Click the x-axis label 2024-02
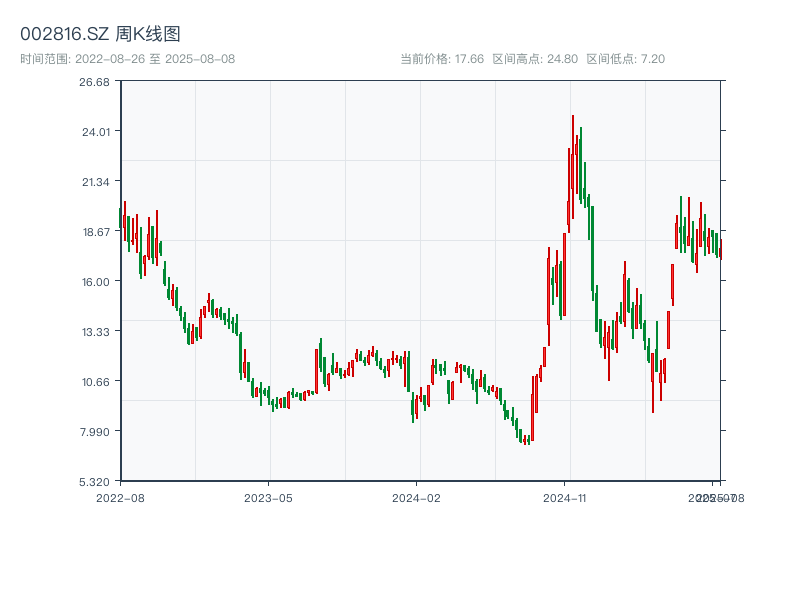 [x=416, y=498]
